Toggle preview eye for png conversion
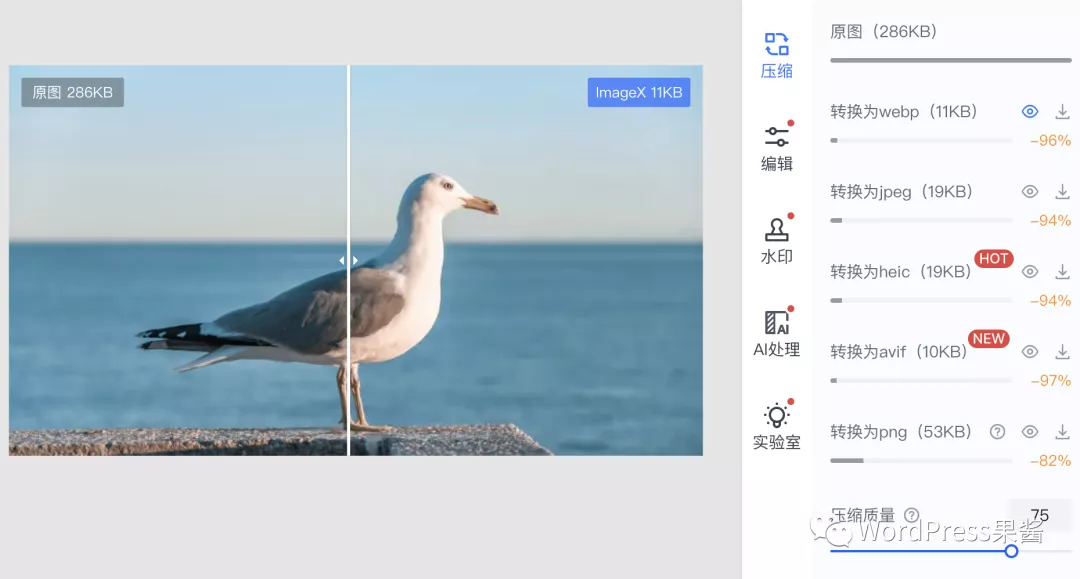 point(1030,432)
